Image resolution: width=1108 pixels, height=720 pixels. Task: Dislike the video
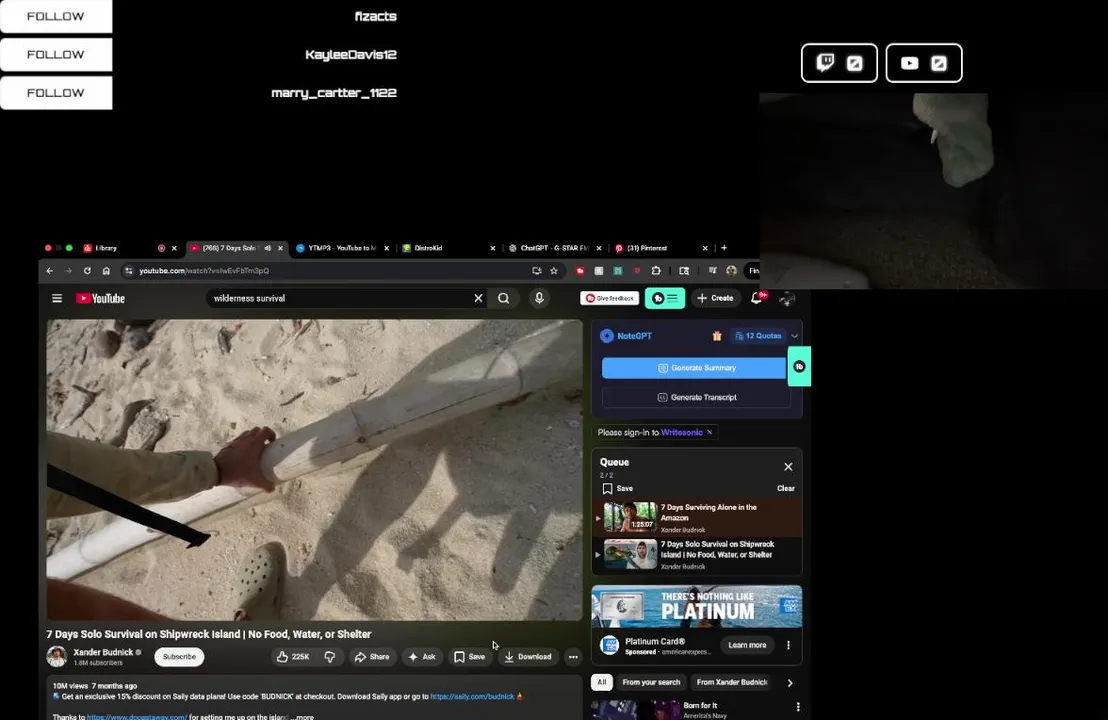coord(330,656)
